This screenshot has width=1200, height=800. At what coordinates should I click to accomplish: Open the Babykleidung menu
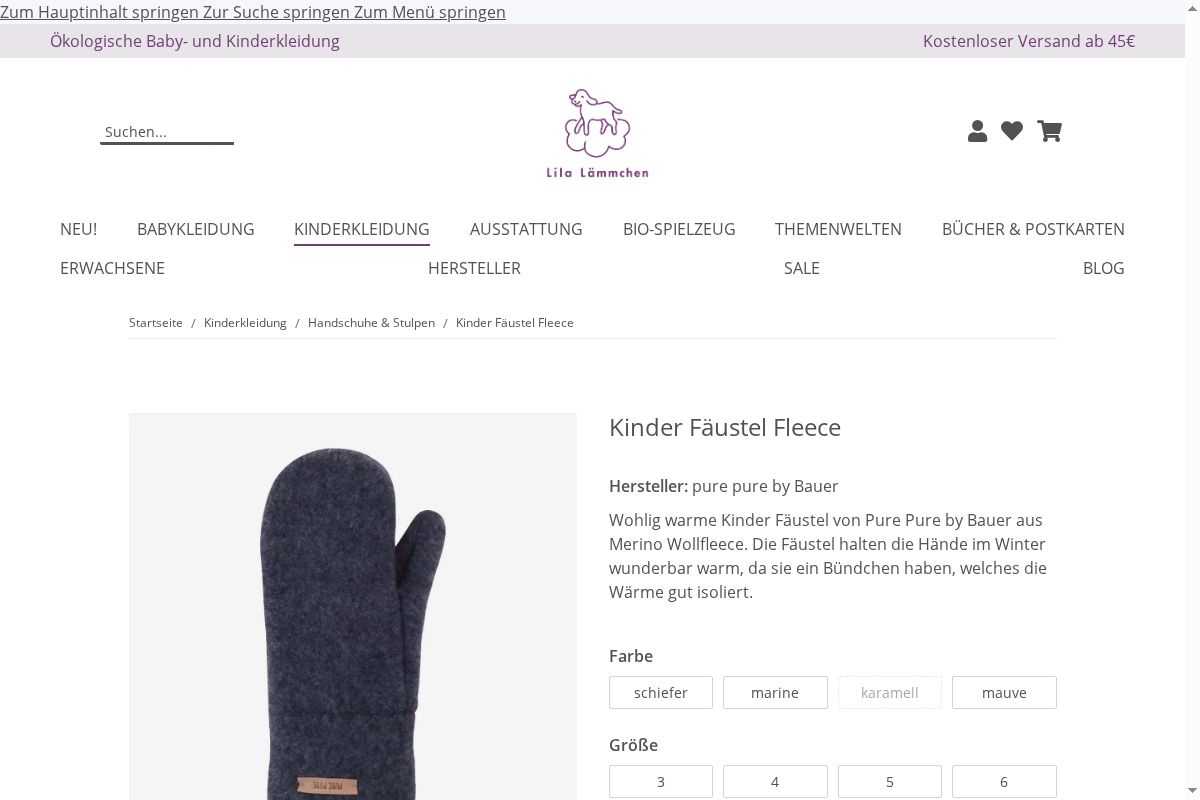[196, 229]
